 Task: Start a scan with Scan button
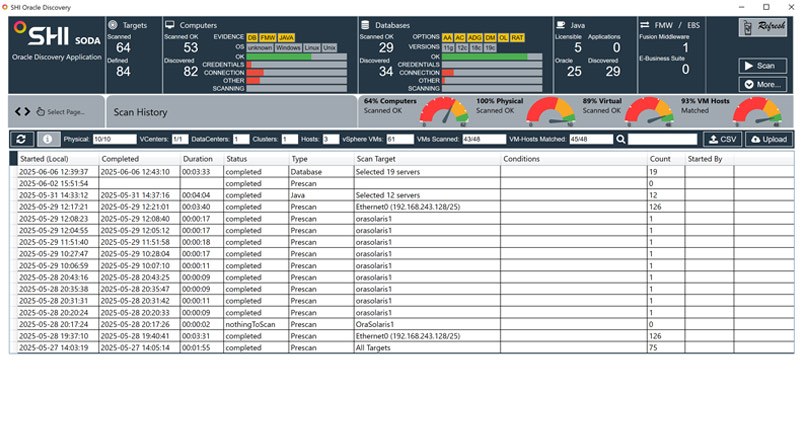point(762,66)
